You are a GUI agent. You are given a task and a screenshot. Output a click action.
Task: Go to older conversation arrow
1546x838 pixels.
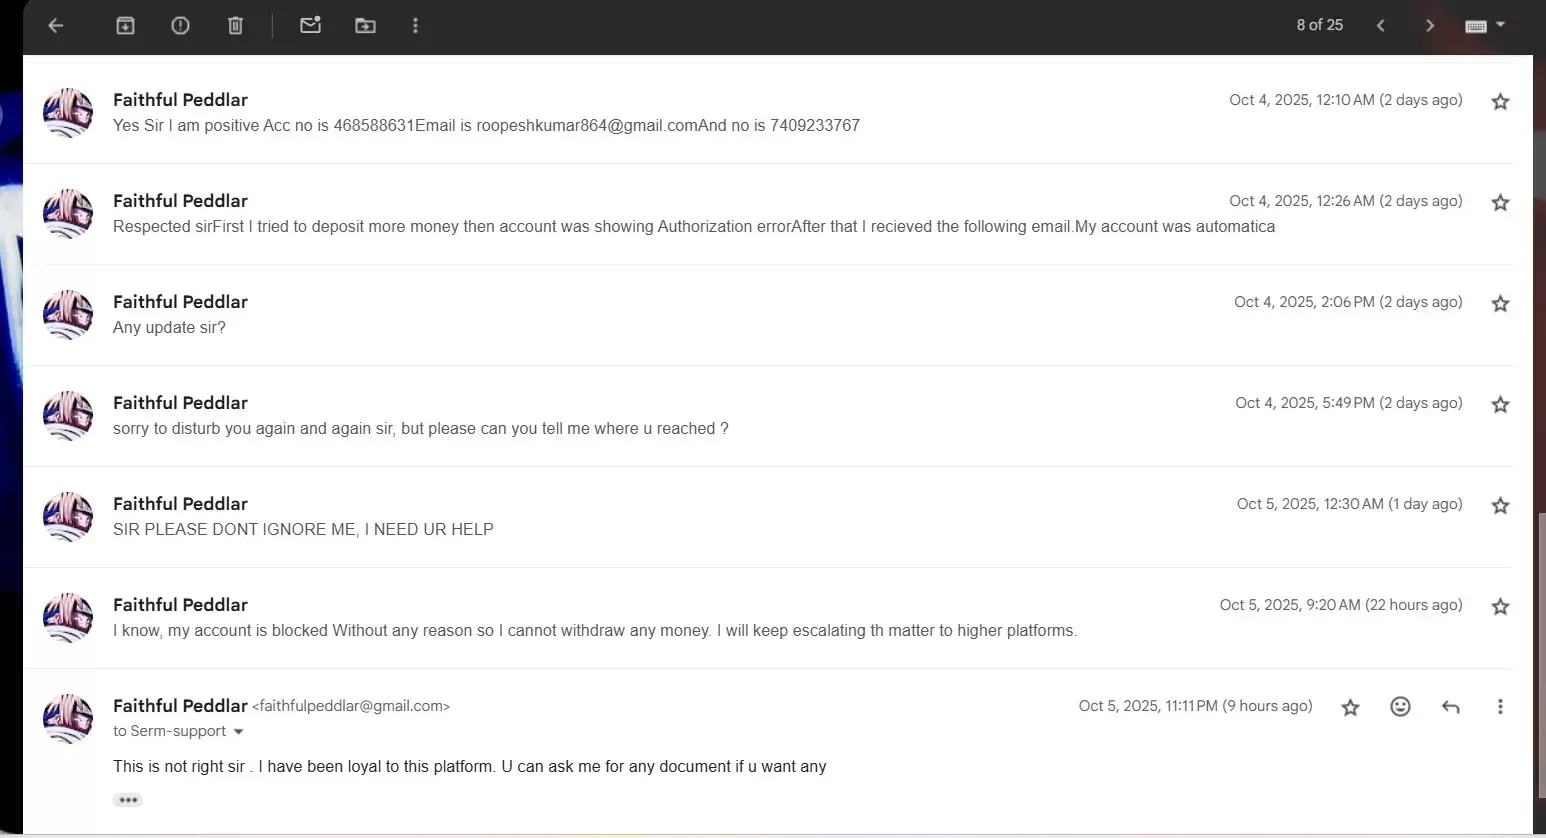[1429, 26]
